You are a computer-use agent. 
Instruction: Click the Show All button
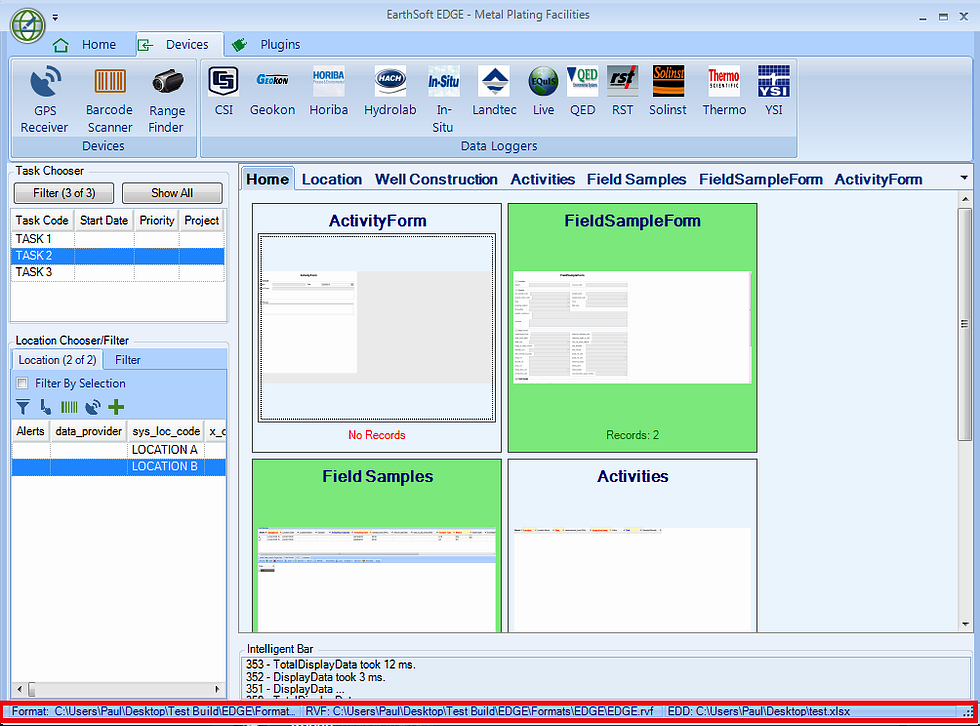pyautogui.click(x=172, y=193)
